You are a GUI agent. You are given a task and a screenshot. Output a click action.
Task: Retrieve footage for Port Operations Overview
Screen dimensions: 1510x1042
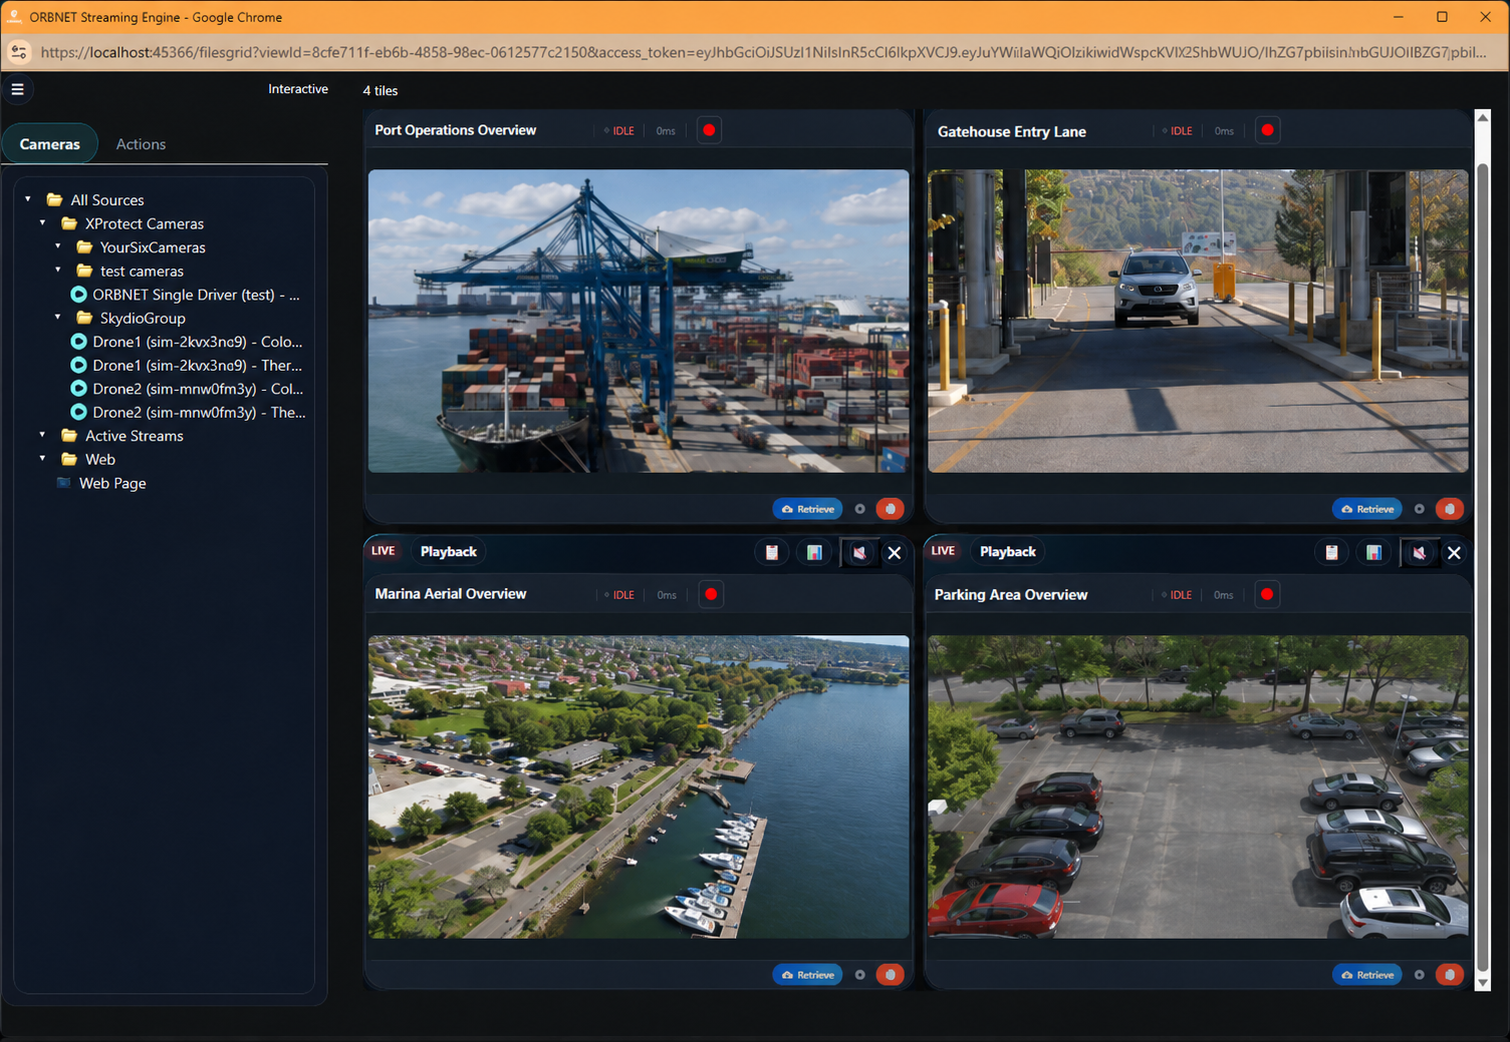coord(808,509)
